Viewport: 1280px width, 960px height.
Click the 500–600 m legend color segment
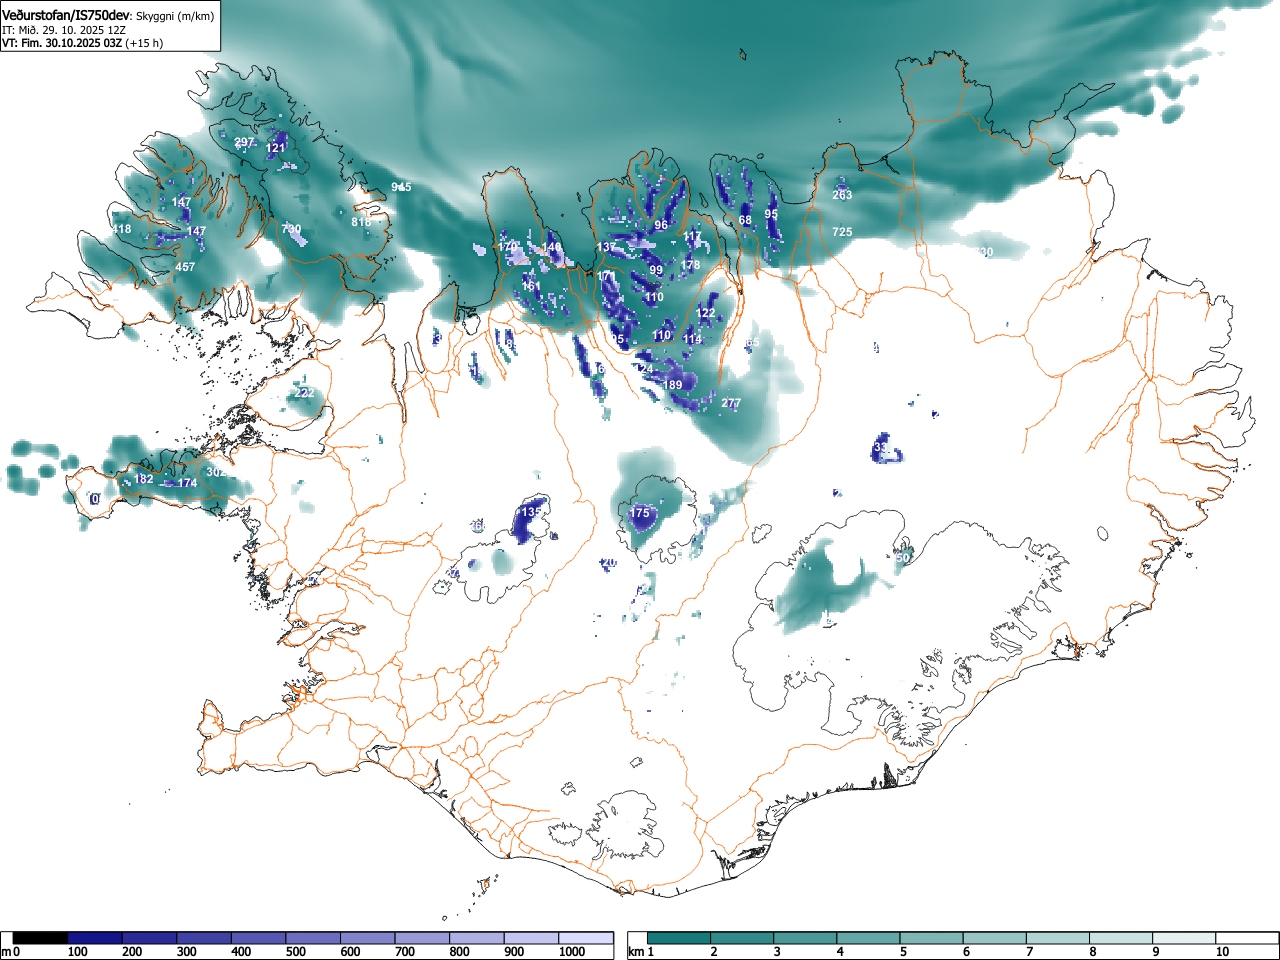(314, 938)
